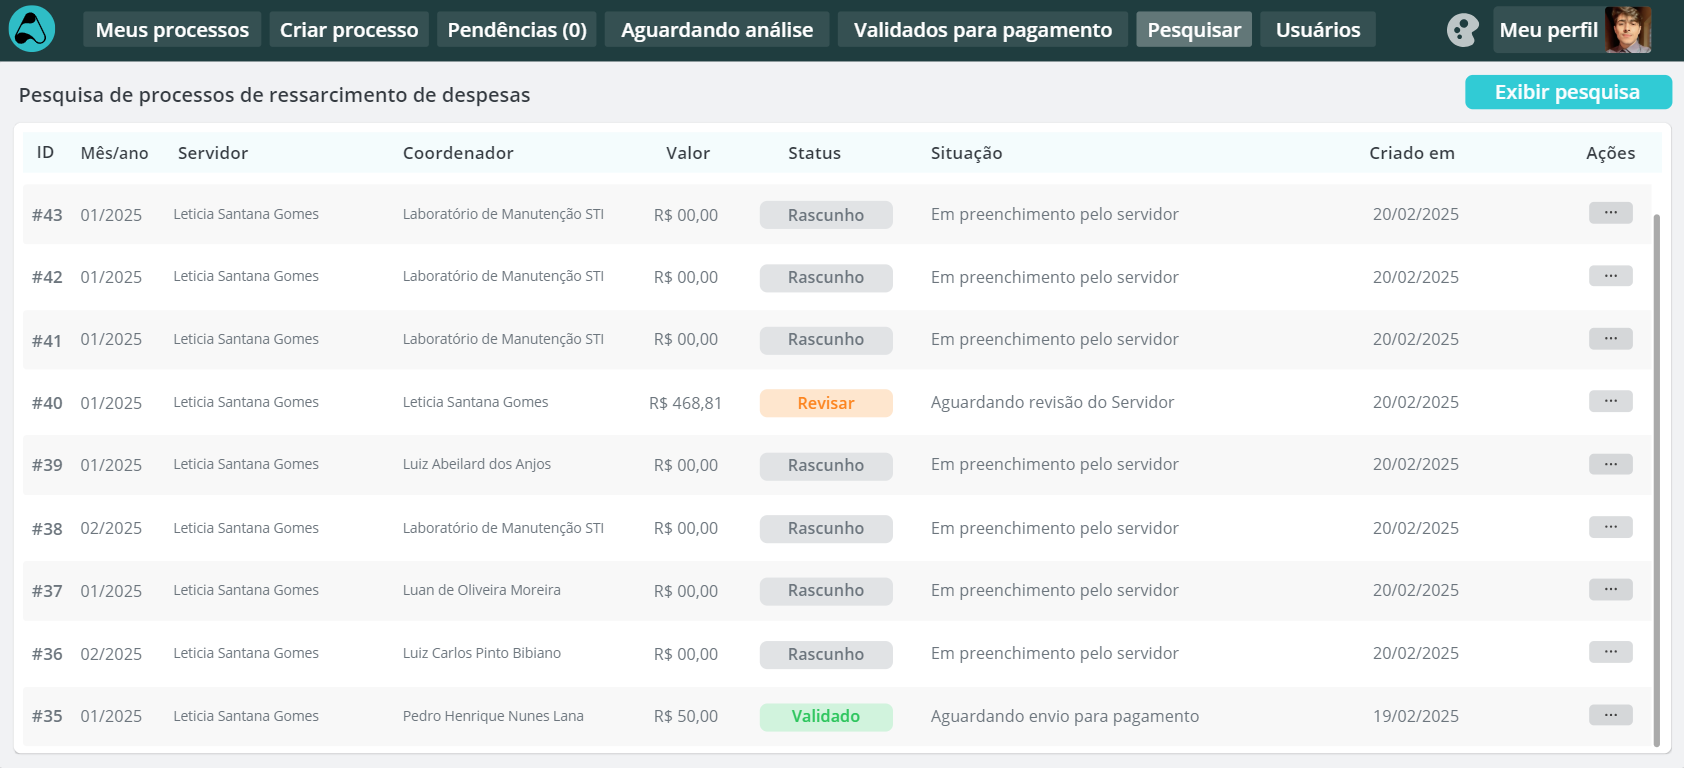
Task: Open actions menu for process #41
Action: 1610,339
